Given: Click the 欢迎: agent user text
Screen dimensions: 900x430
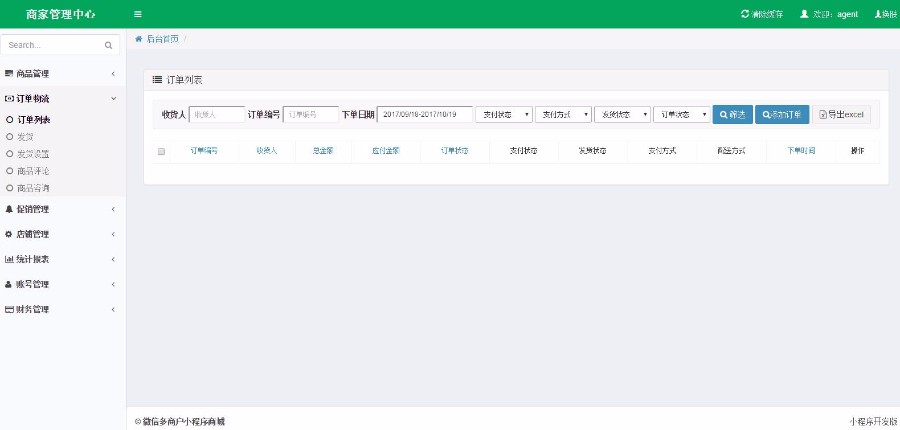Looking at the screenshot, I should coord(836,14).
